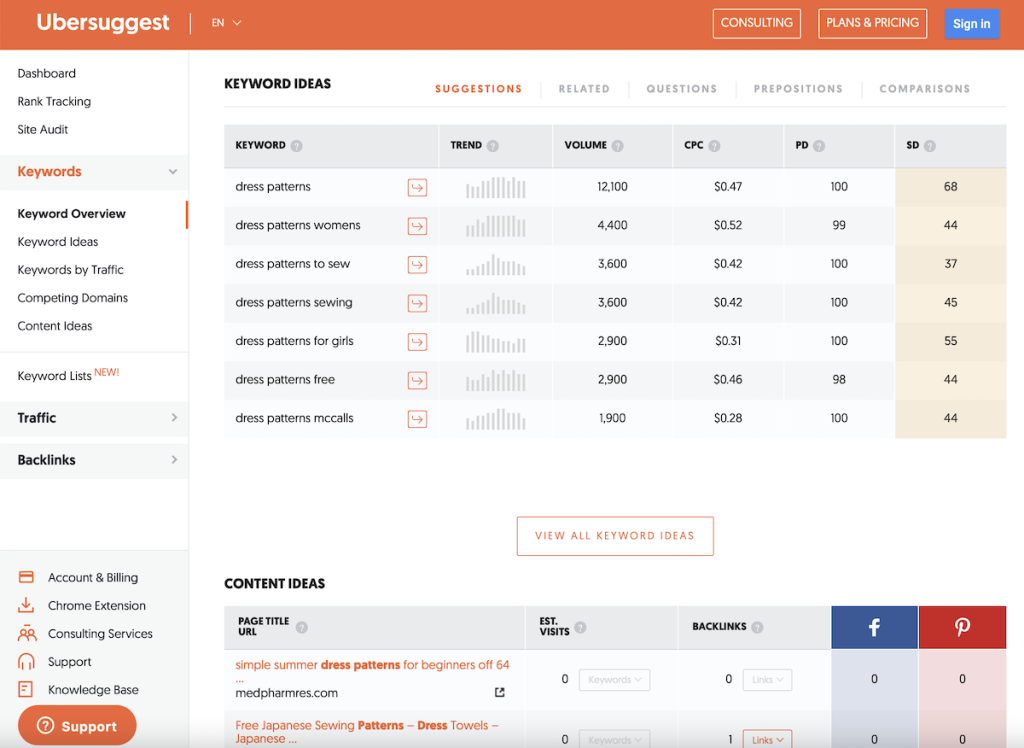Open Links dropdown for Free Japanese Sewing row

point(767,740)
